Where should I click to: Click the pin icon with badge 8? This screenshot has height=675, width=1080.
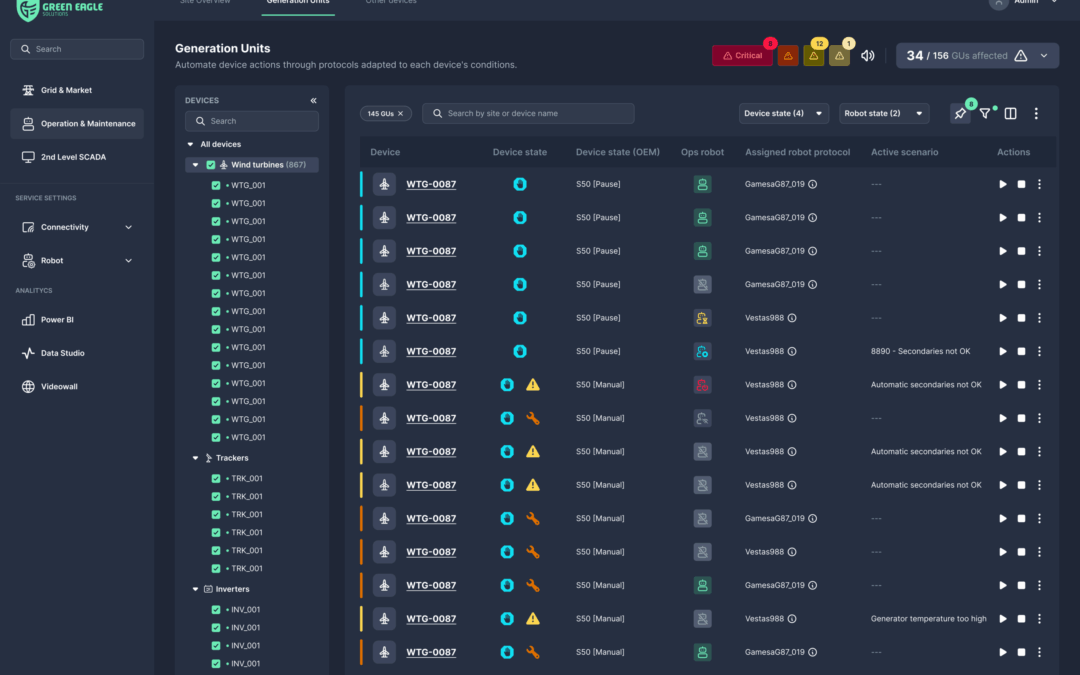960,114
